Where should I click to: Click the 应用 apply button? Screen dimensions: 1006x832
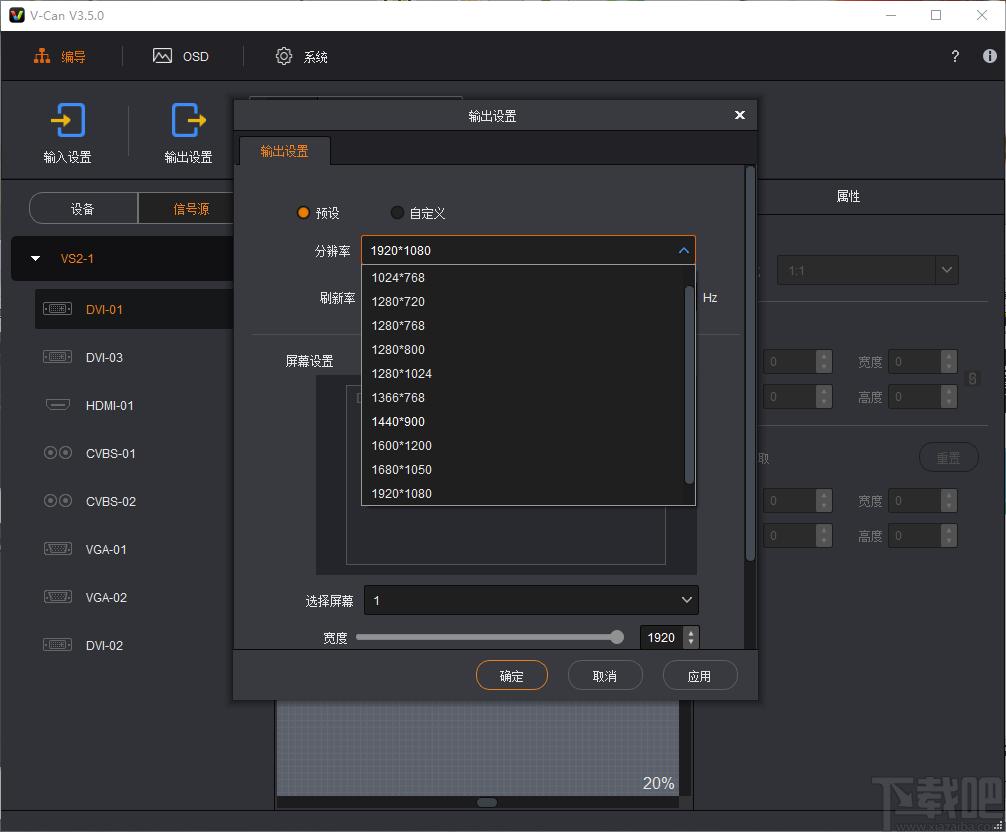[699, 675]
